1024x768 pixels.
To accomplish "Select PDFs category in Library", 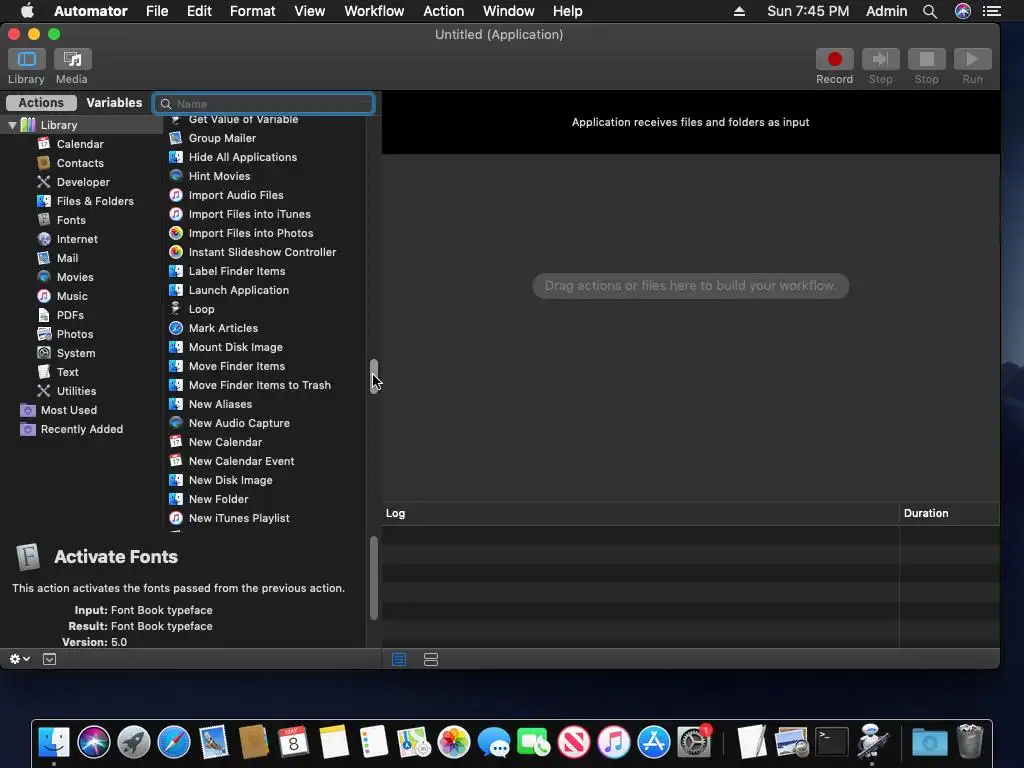I will pos(70,314).
